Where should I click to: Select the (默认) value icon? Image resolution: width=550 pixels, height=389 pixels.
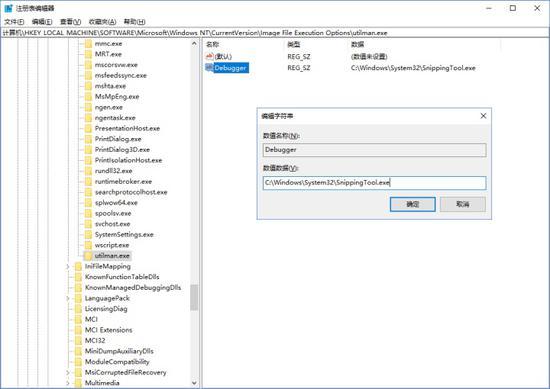[209, 56]
